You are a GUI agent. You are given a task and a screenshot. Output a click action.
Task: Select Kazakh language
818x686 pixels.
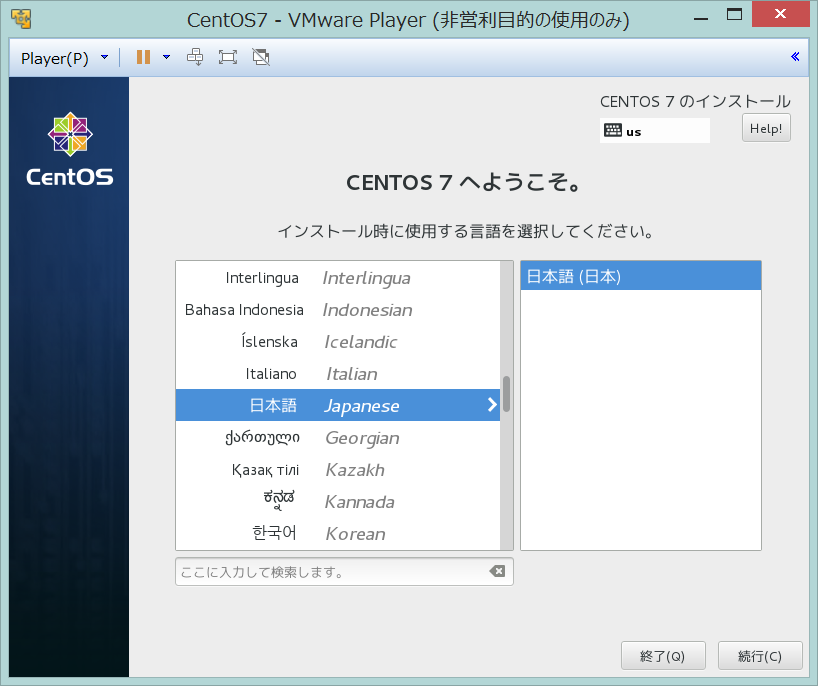[338, 470]
